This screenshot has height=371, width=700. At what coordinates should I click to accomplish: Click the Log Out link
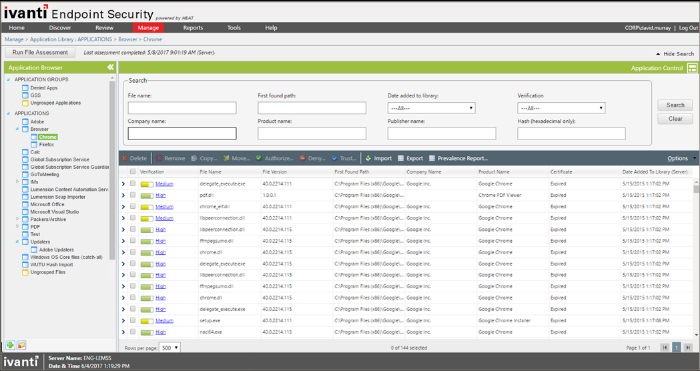click(688, 28)
